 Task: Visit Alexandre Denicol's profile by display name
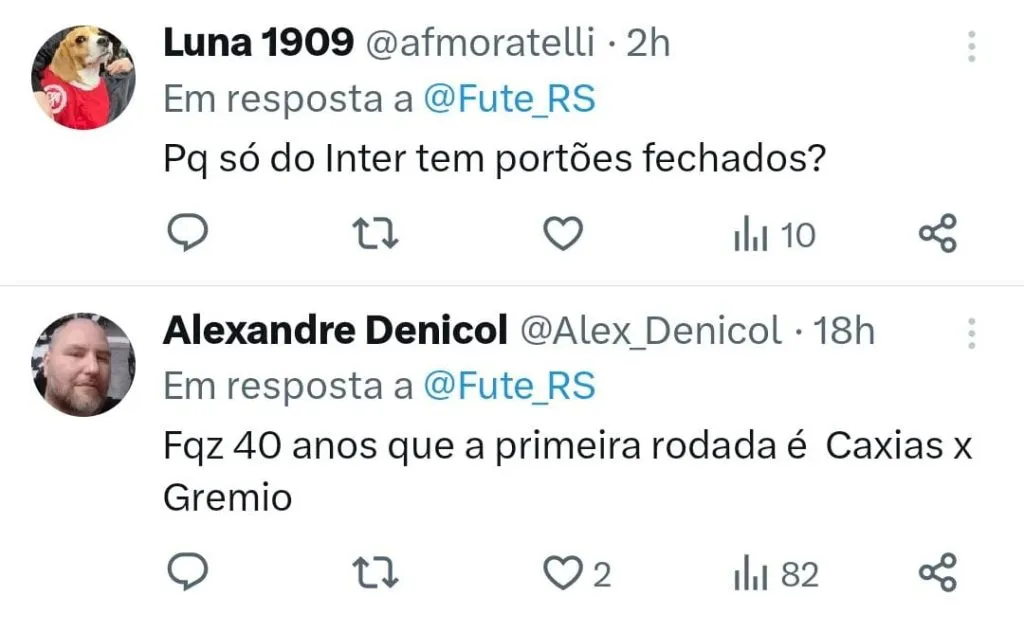(x=334, y=330)
